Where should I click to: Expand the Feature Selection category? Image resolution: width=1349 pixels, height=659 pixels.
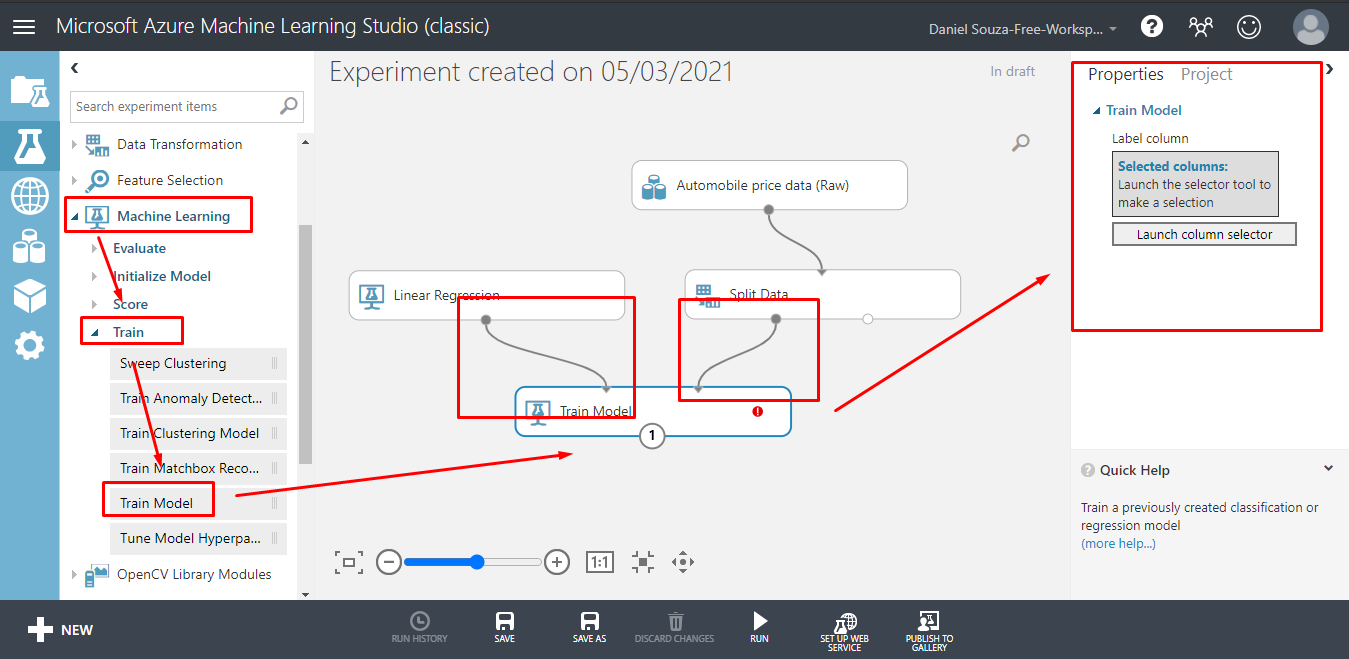[74, 181]
